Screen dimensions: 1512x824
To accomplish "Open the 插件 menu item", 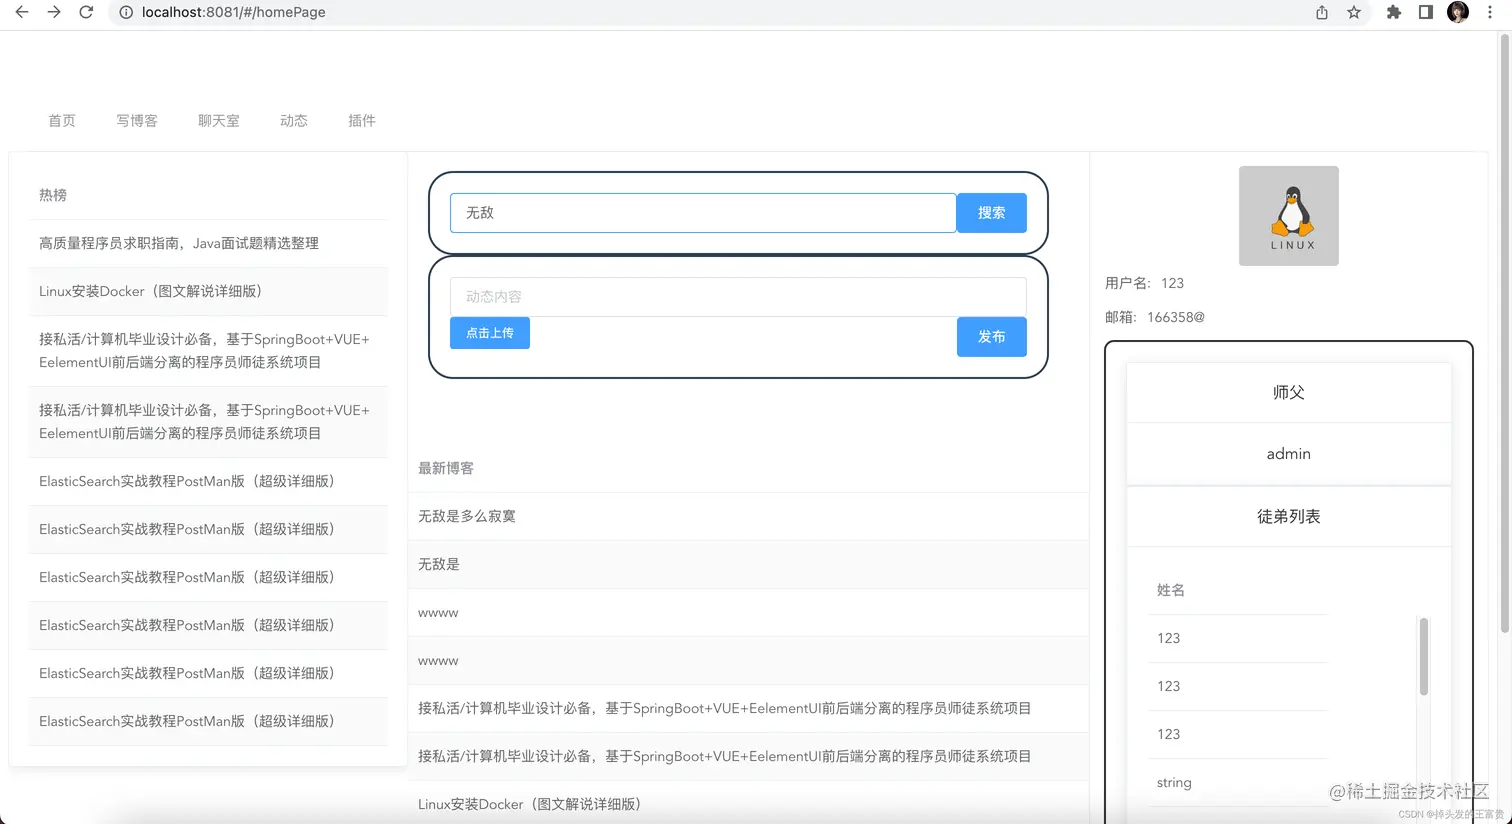I will point(362,120).
